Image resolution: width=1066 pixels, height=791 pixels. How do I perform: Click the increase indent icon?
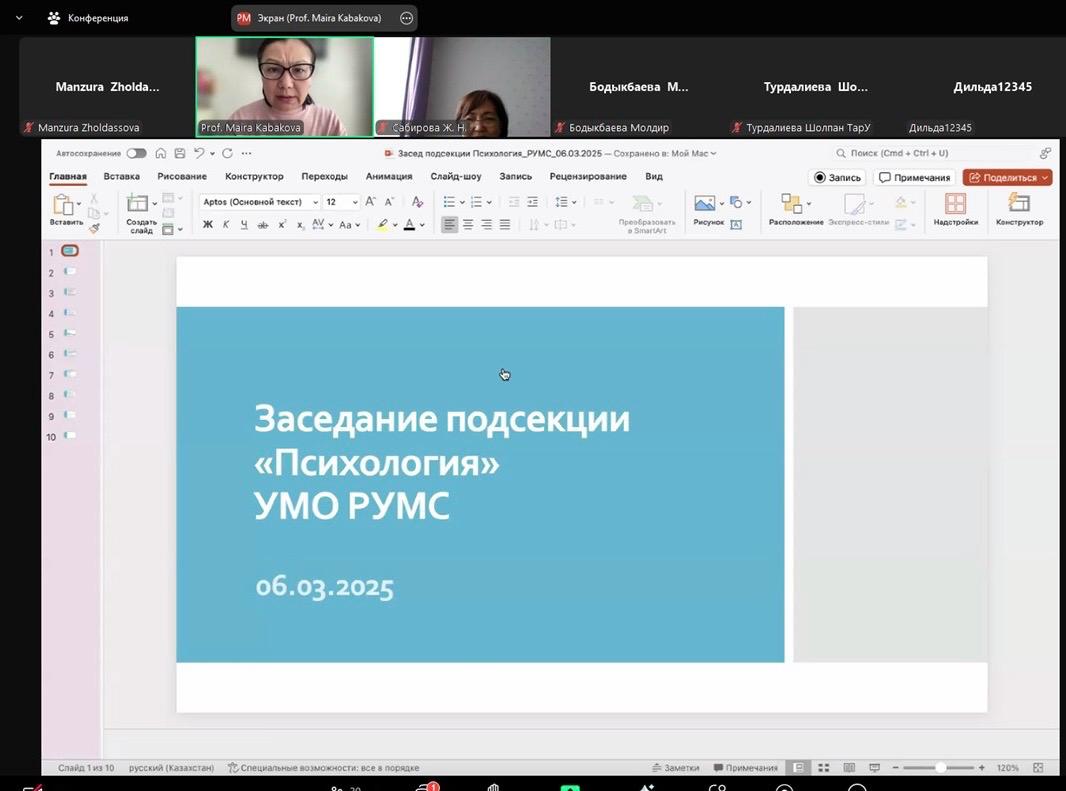(532, 202)
